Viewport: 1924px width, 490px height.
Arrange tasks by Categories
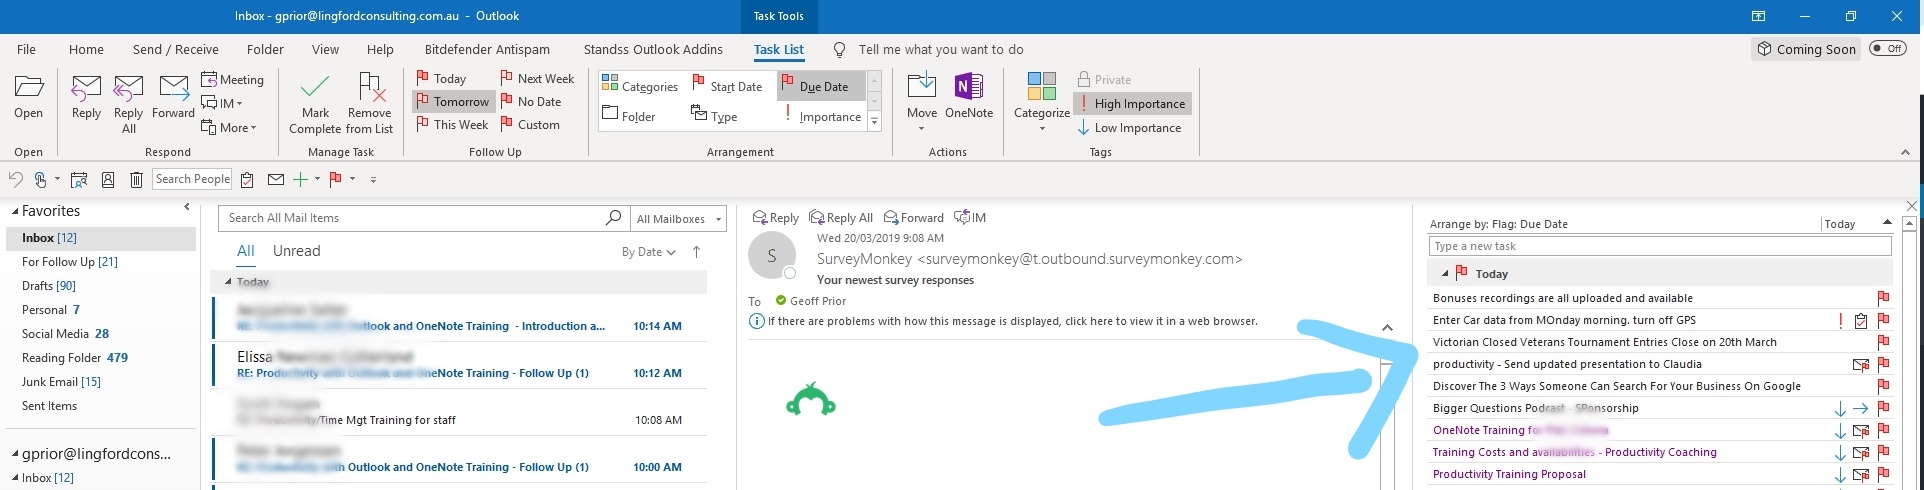click(x=640, y=86)
